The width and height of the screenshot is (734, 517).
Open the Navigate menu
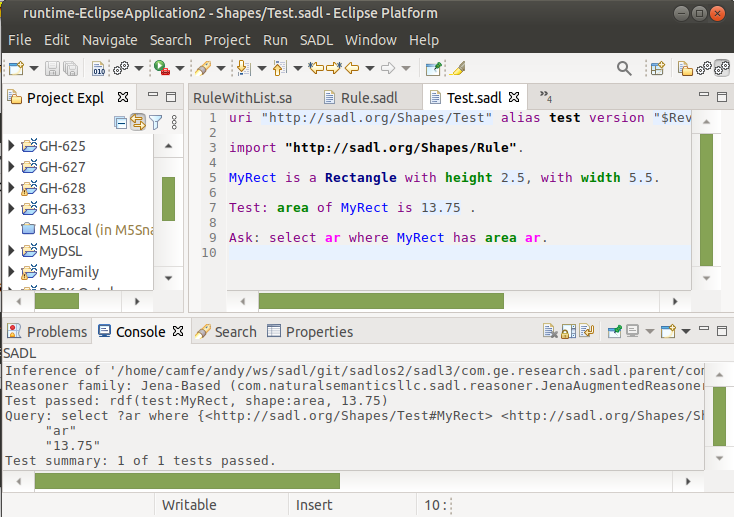(110, 40)
